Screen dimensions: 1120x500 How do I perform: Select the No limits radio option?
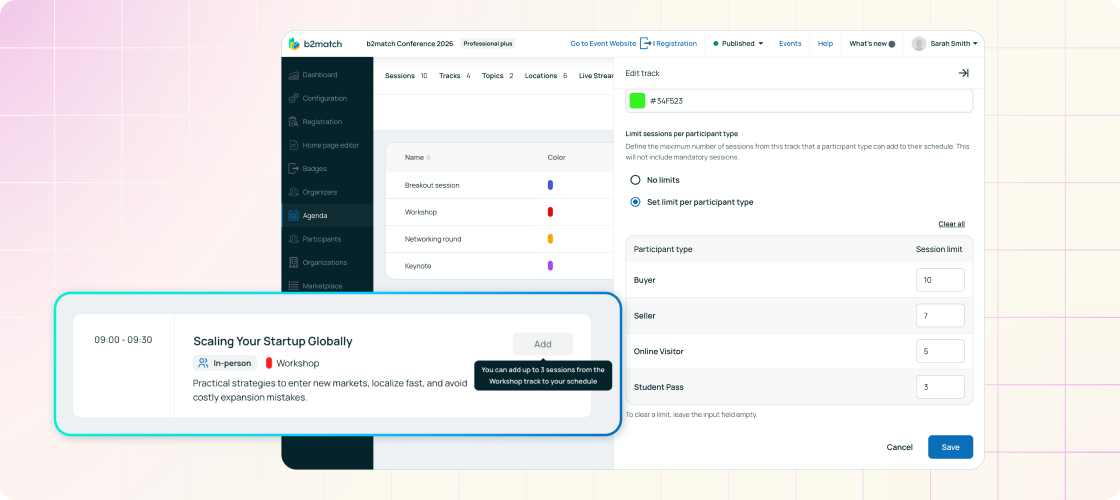click(635, 180)
